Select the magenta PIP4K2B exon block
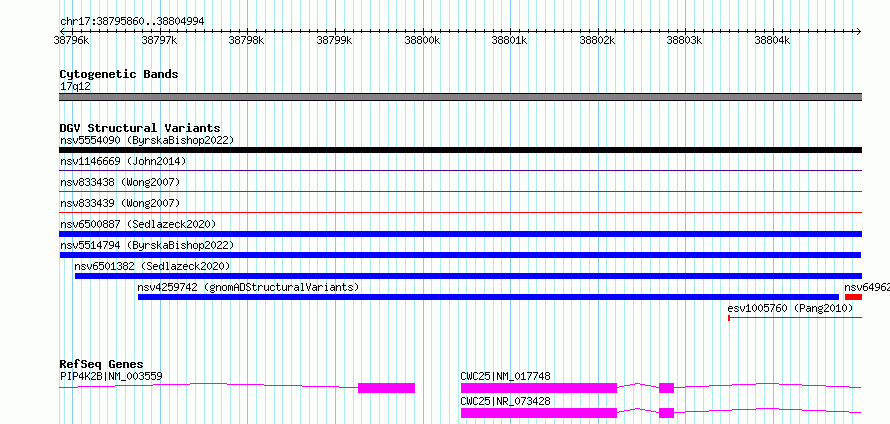890x424 pixels. pyautogui.click(x=387, y=388)
